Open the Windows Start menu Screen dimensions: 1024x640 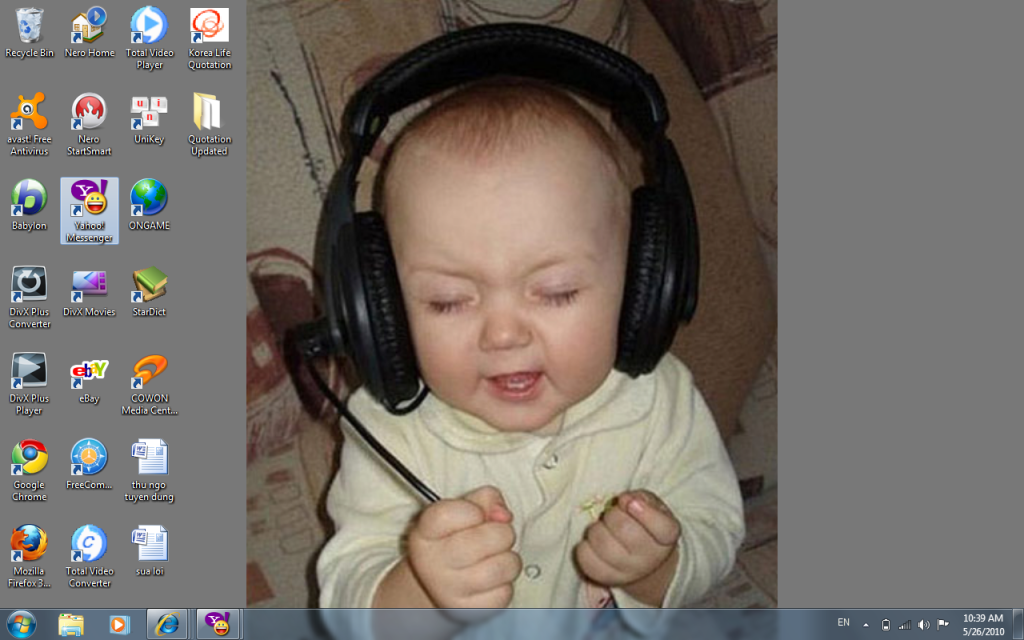pyautogui.click(x=20, y=624)
